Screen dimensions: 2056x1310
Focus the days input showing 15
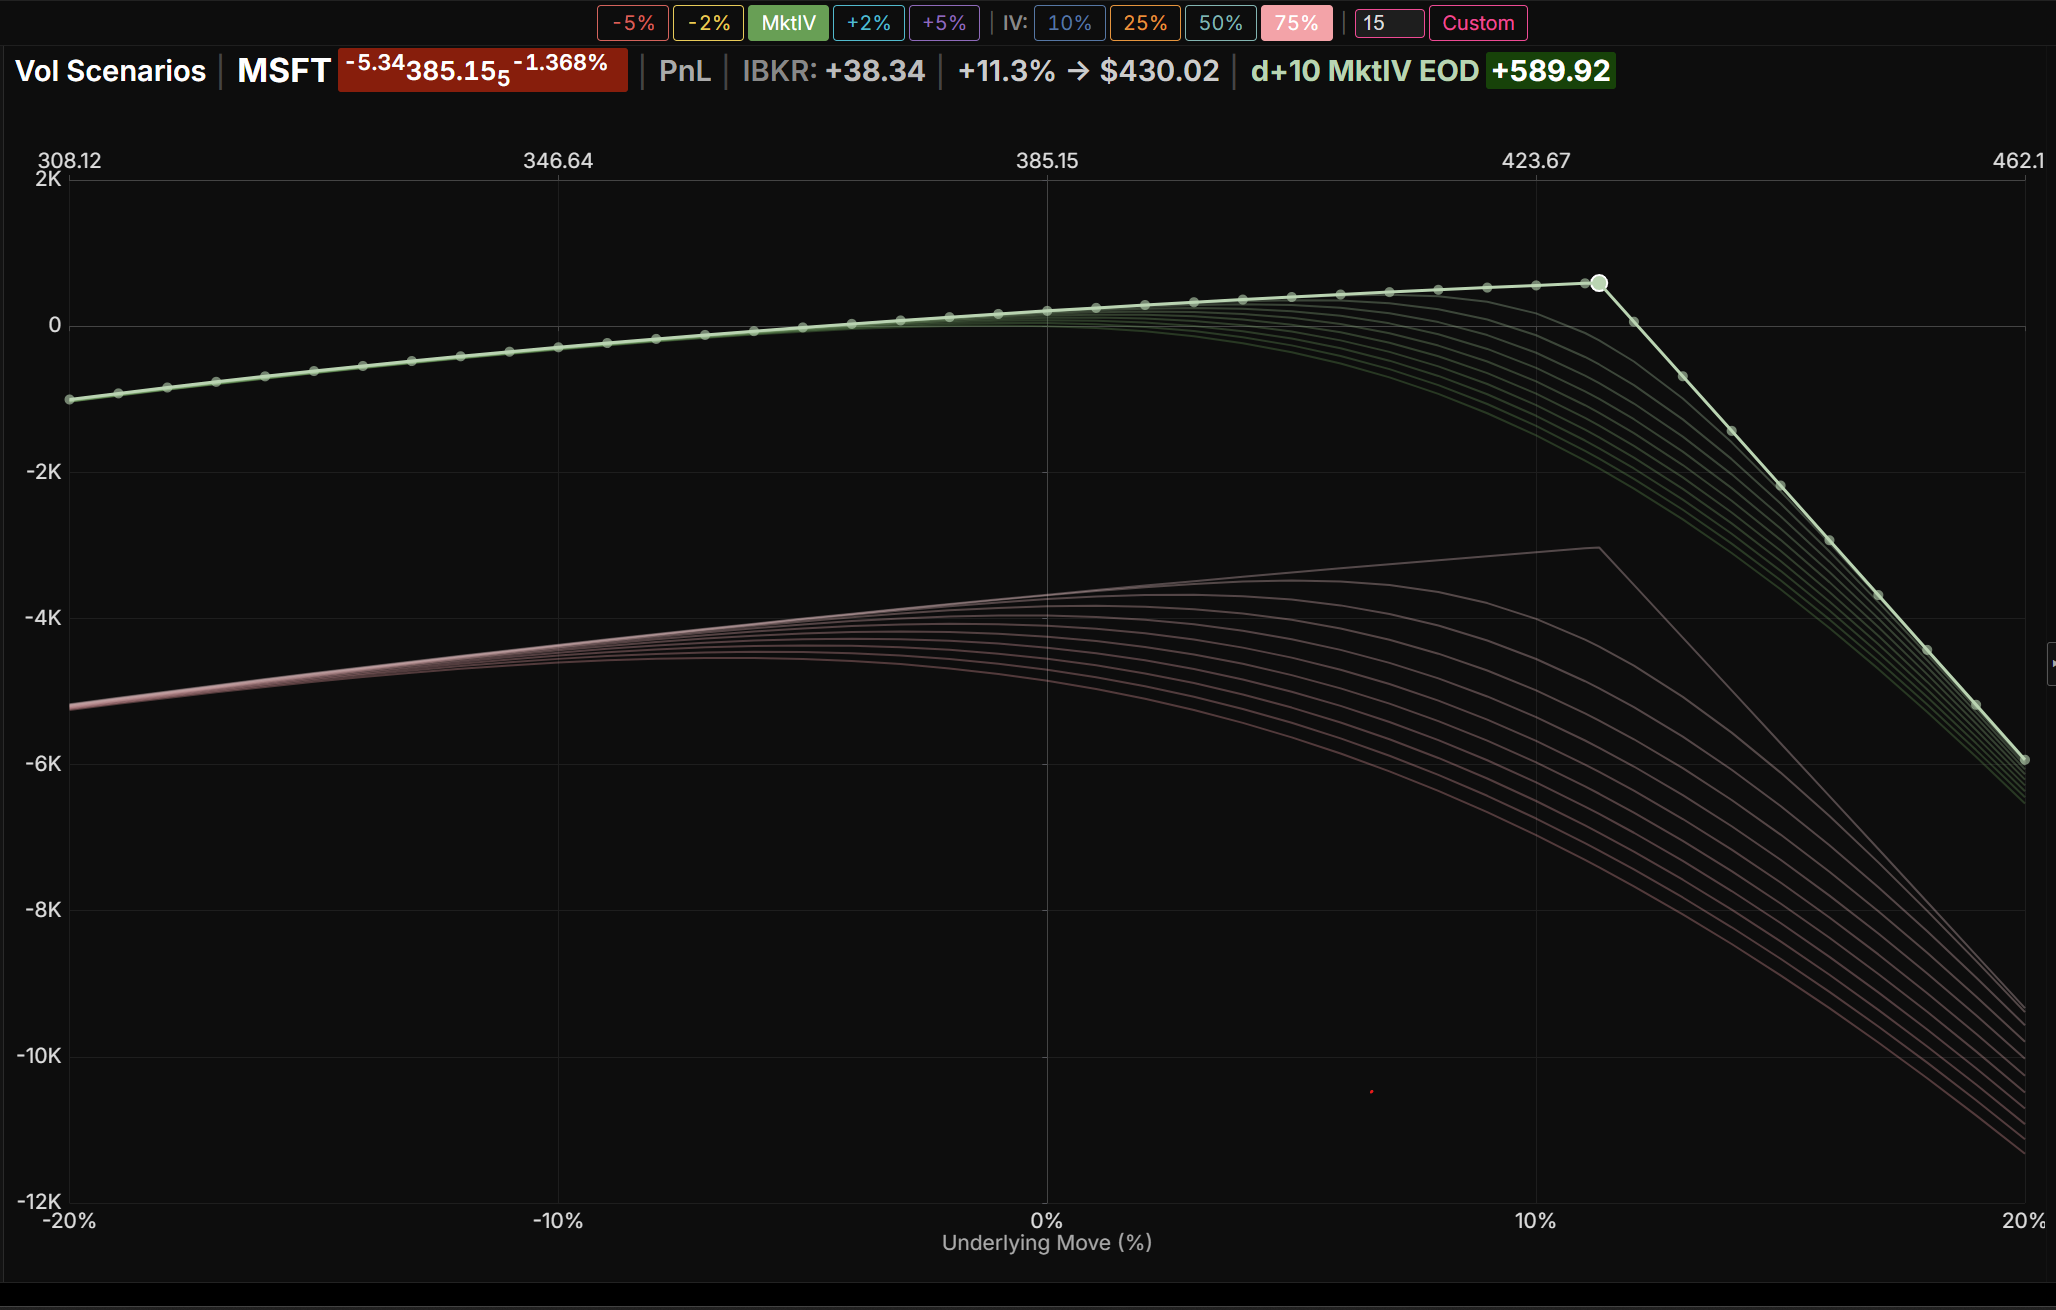tap(1389, 23)
